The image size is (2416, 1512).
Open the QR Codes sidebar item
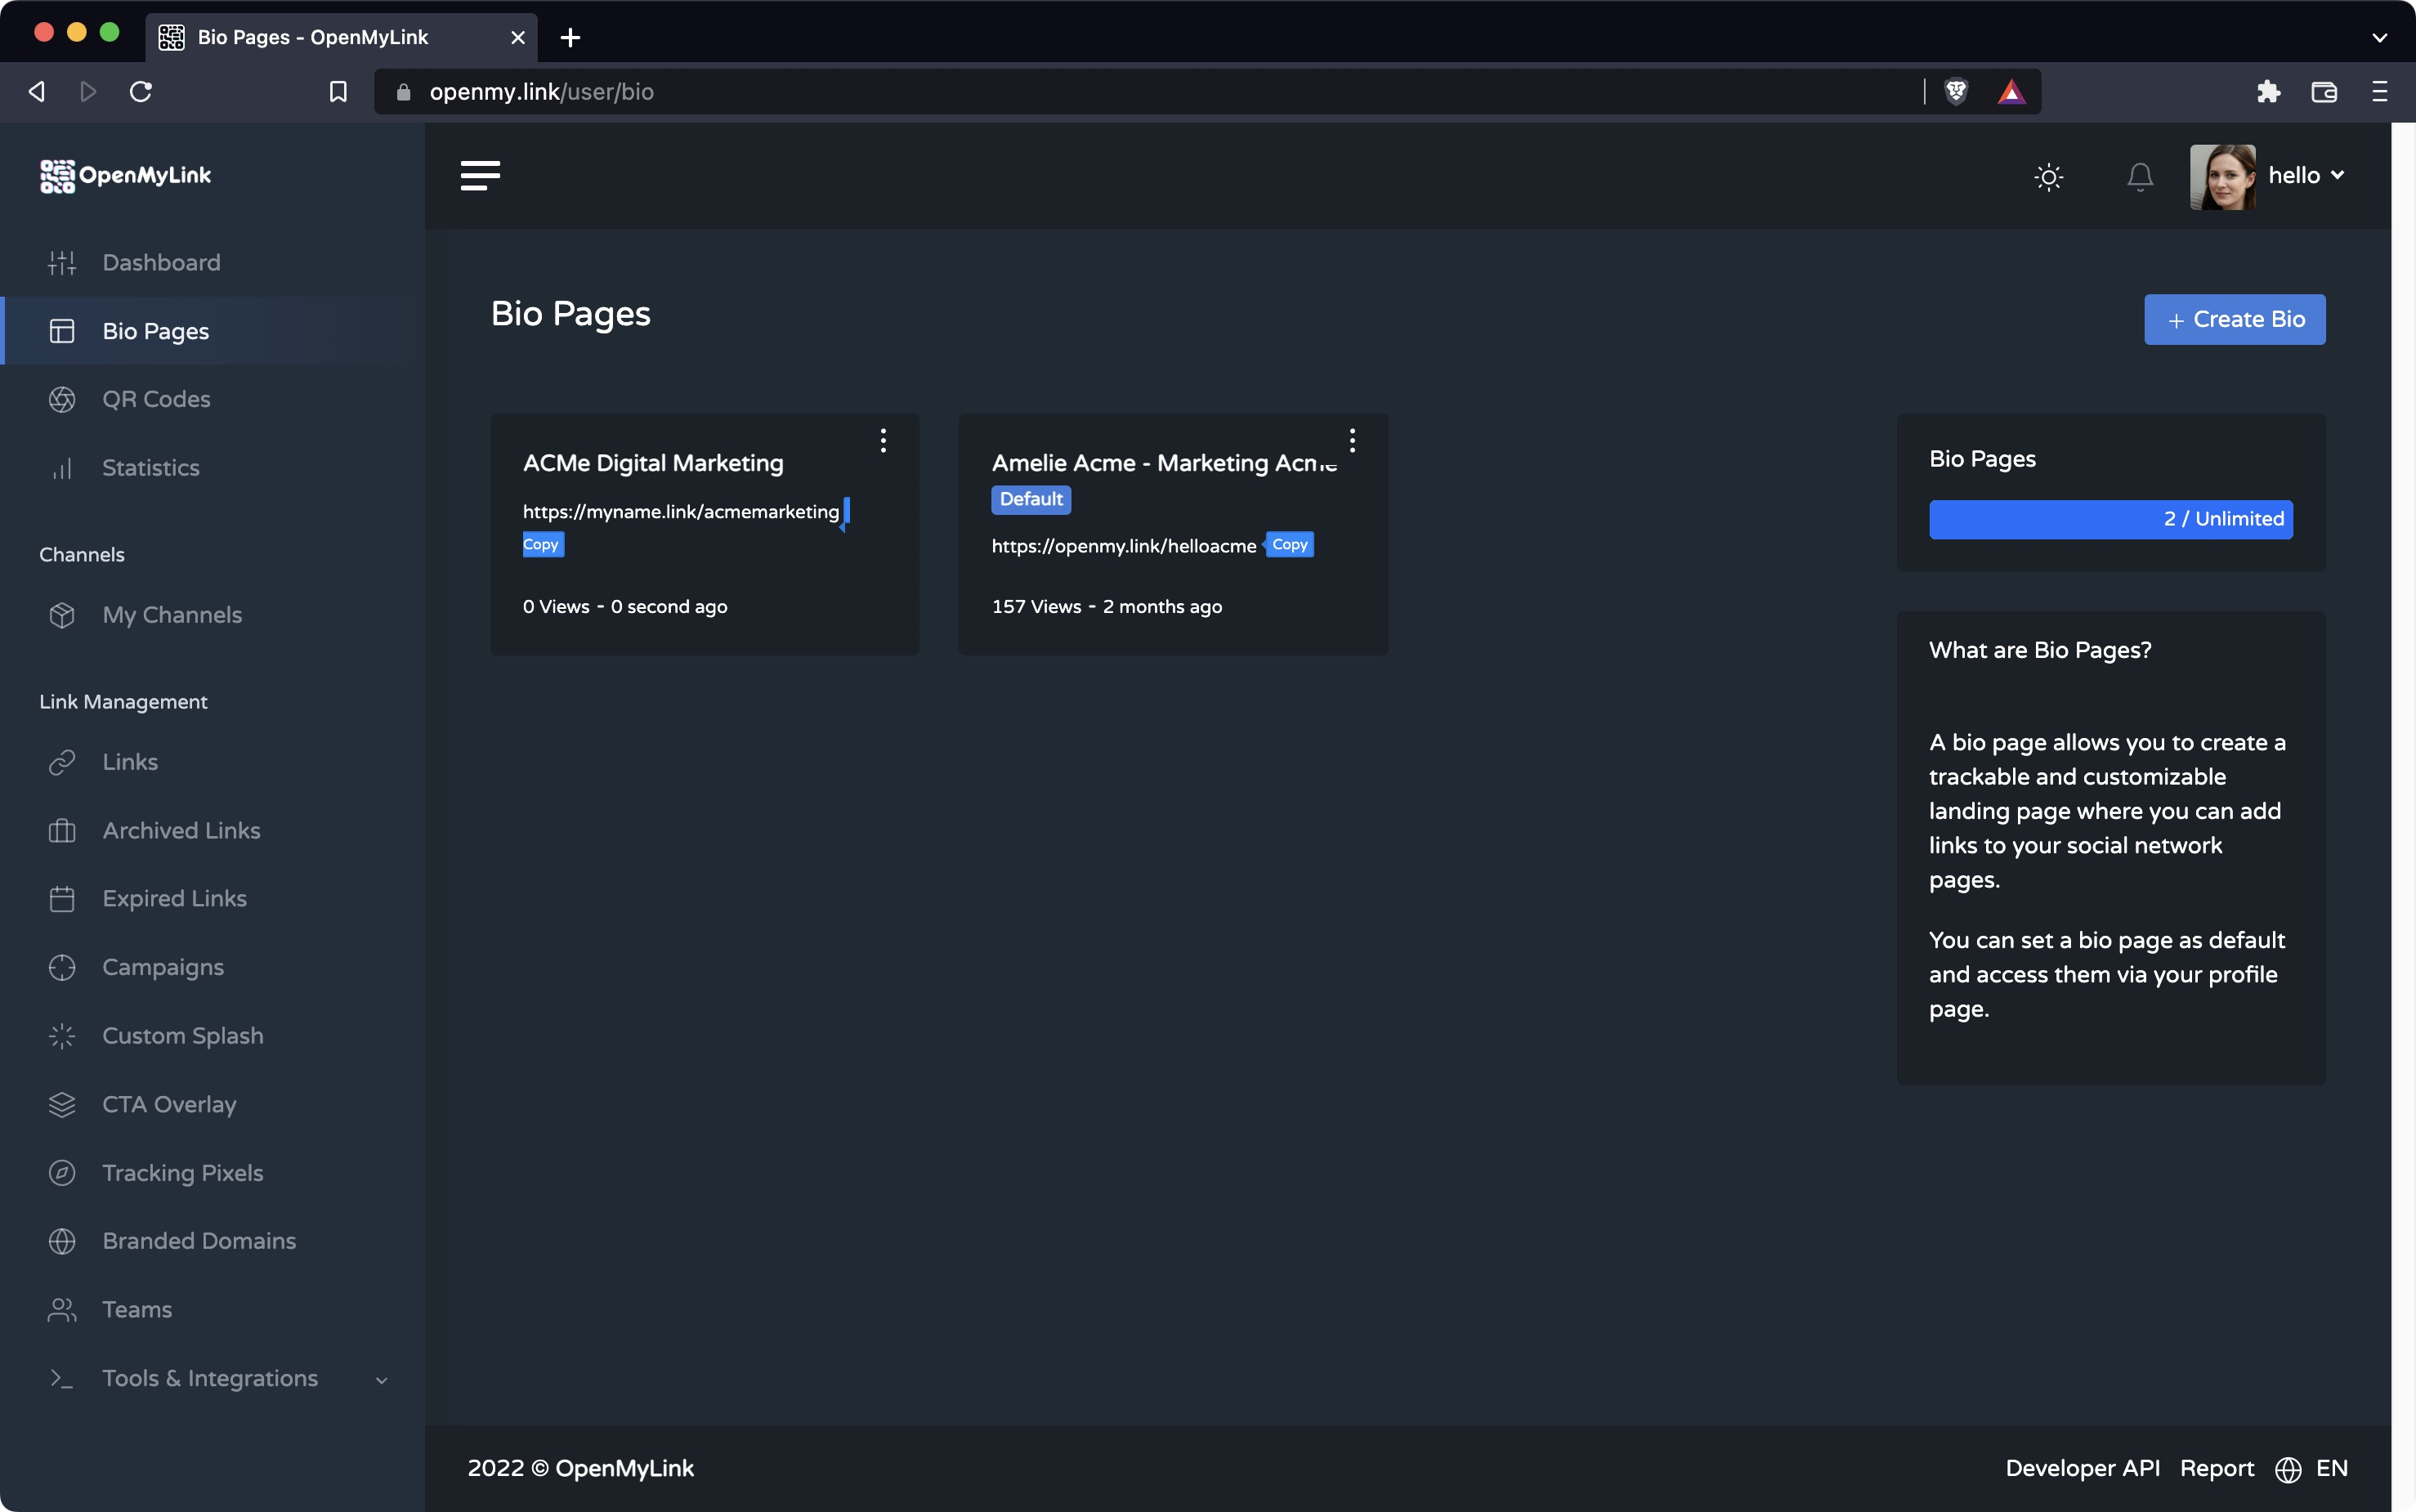tap(156, 399)
